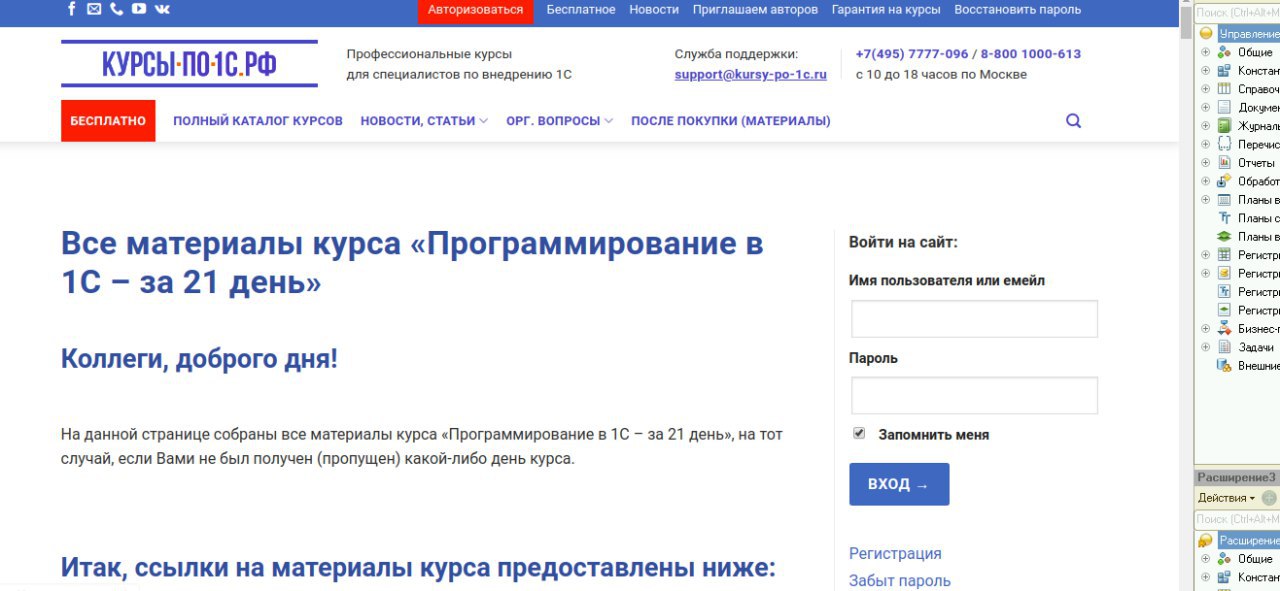1280x591 pixels.
Task: Focus the Имя пользователя или емейл field
Action: click(974, 319)
